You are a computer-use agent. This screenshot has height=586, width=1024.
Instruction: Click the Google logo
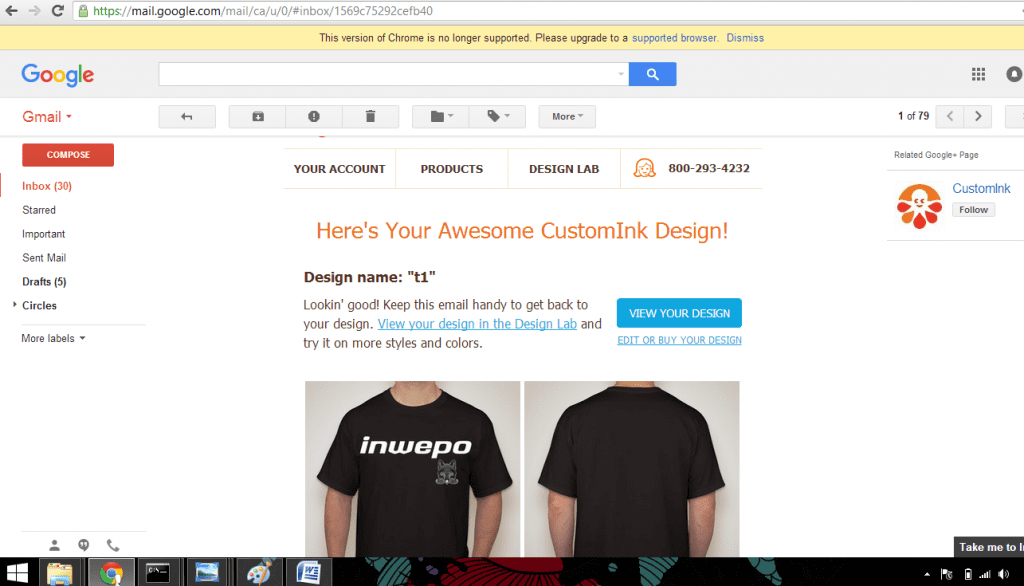[57, 74]
